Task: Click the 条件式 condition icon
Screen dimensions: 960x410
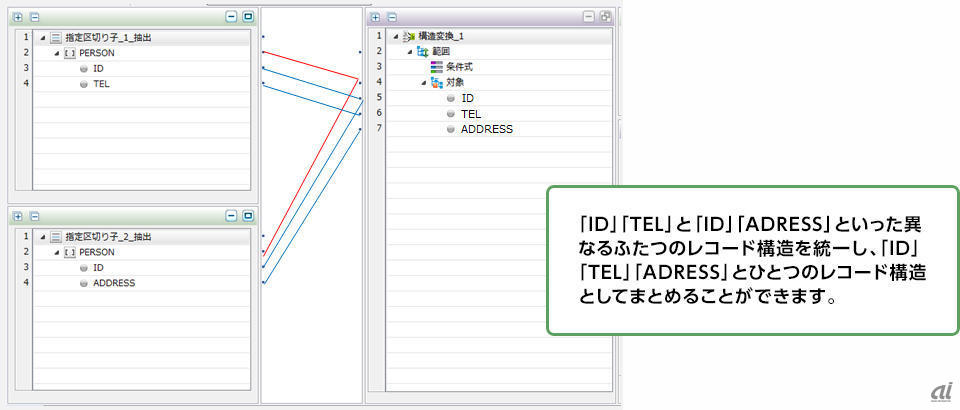Action: (x=437, y=67)
